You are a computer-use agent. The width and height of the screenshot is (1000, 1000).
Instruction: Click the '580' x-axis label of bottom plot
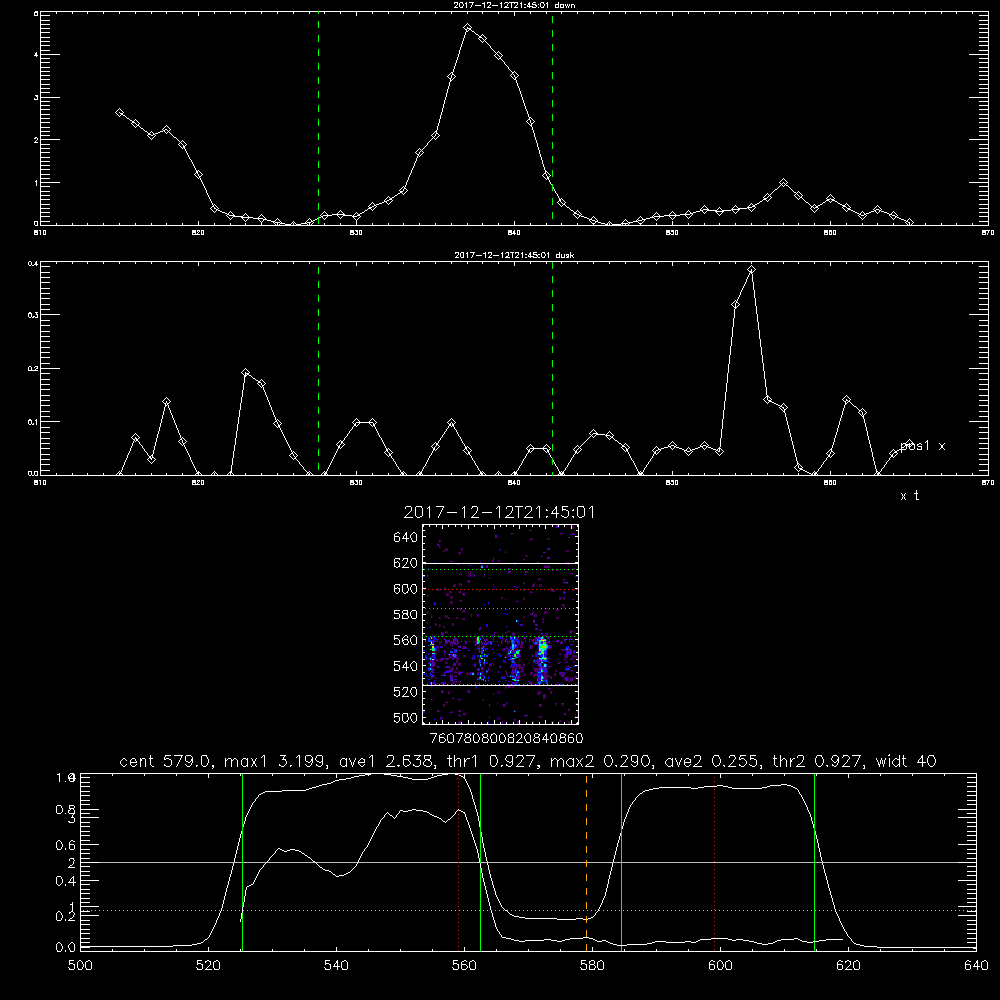click(592, 966)
